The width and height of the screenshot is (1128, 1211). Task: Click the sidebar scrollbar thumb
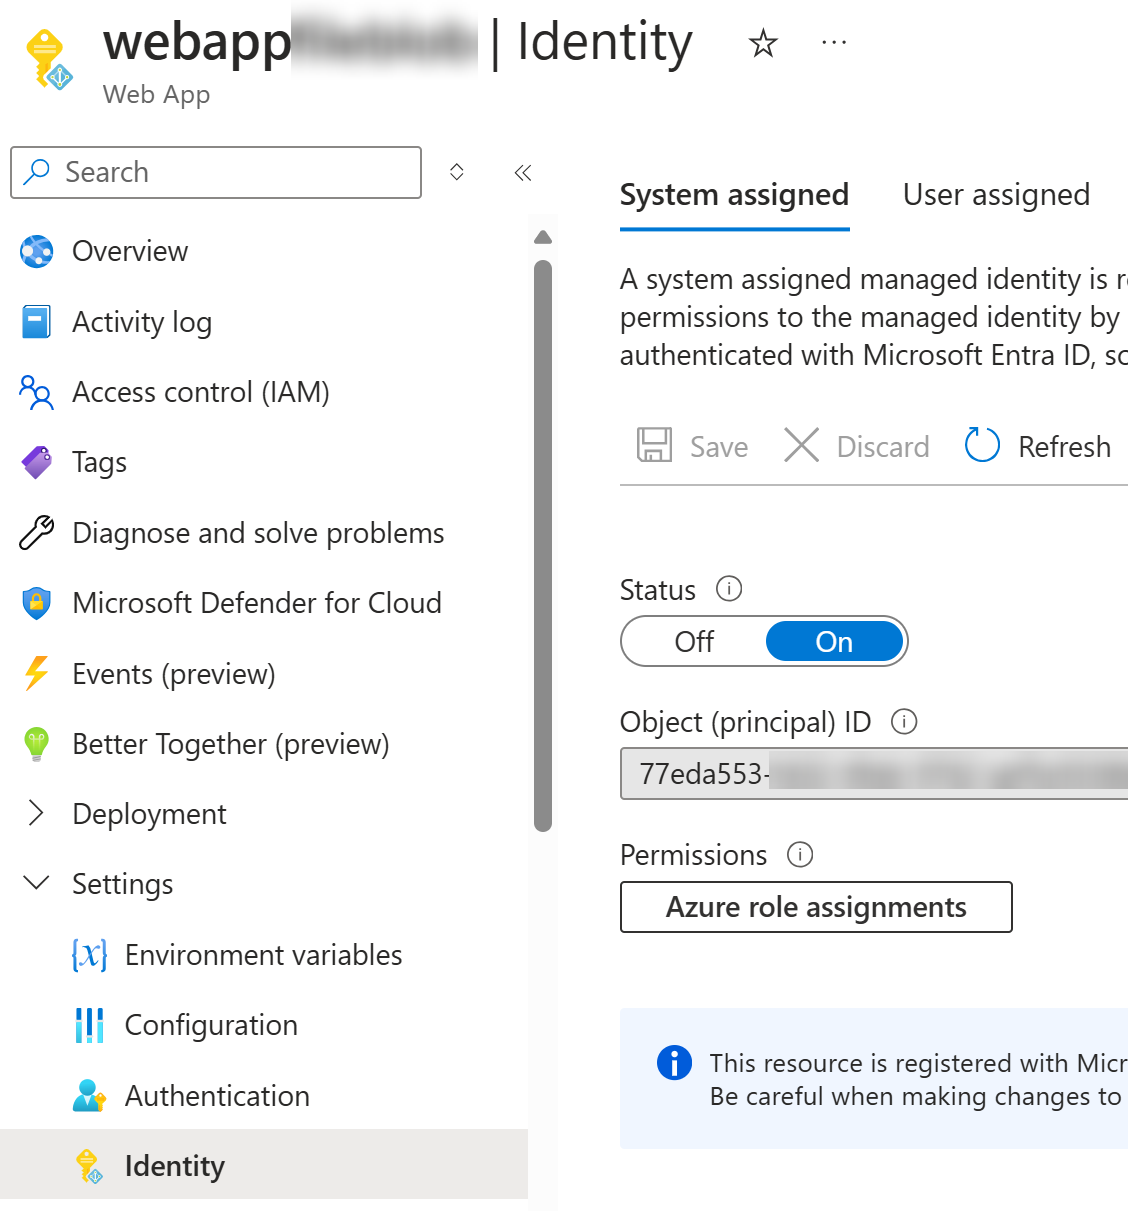[x=543, y=546]
